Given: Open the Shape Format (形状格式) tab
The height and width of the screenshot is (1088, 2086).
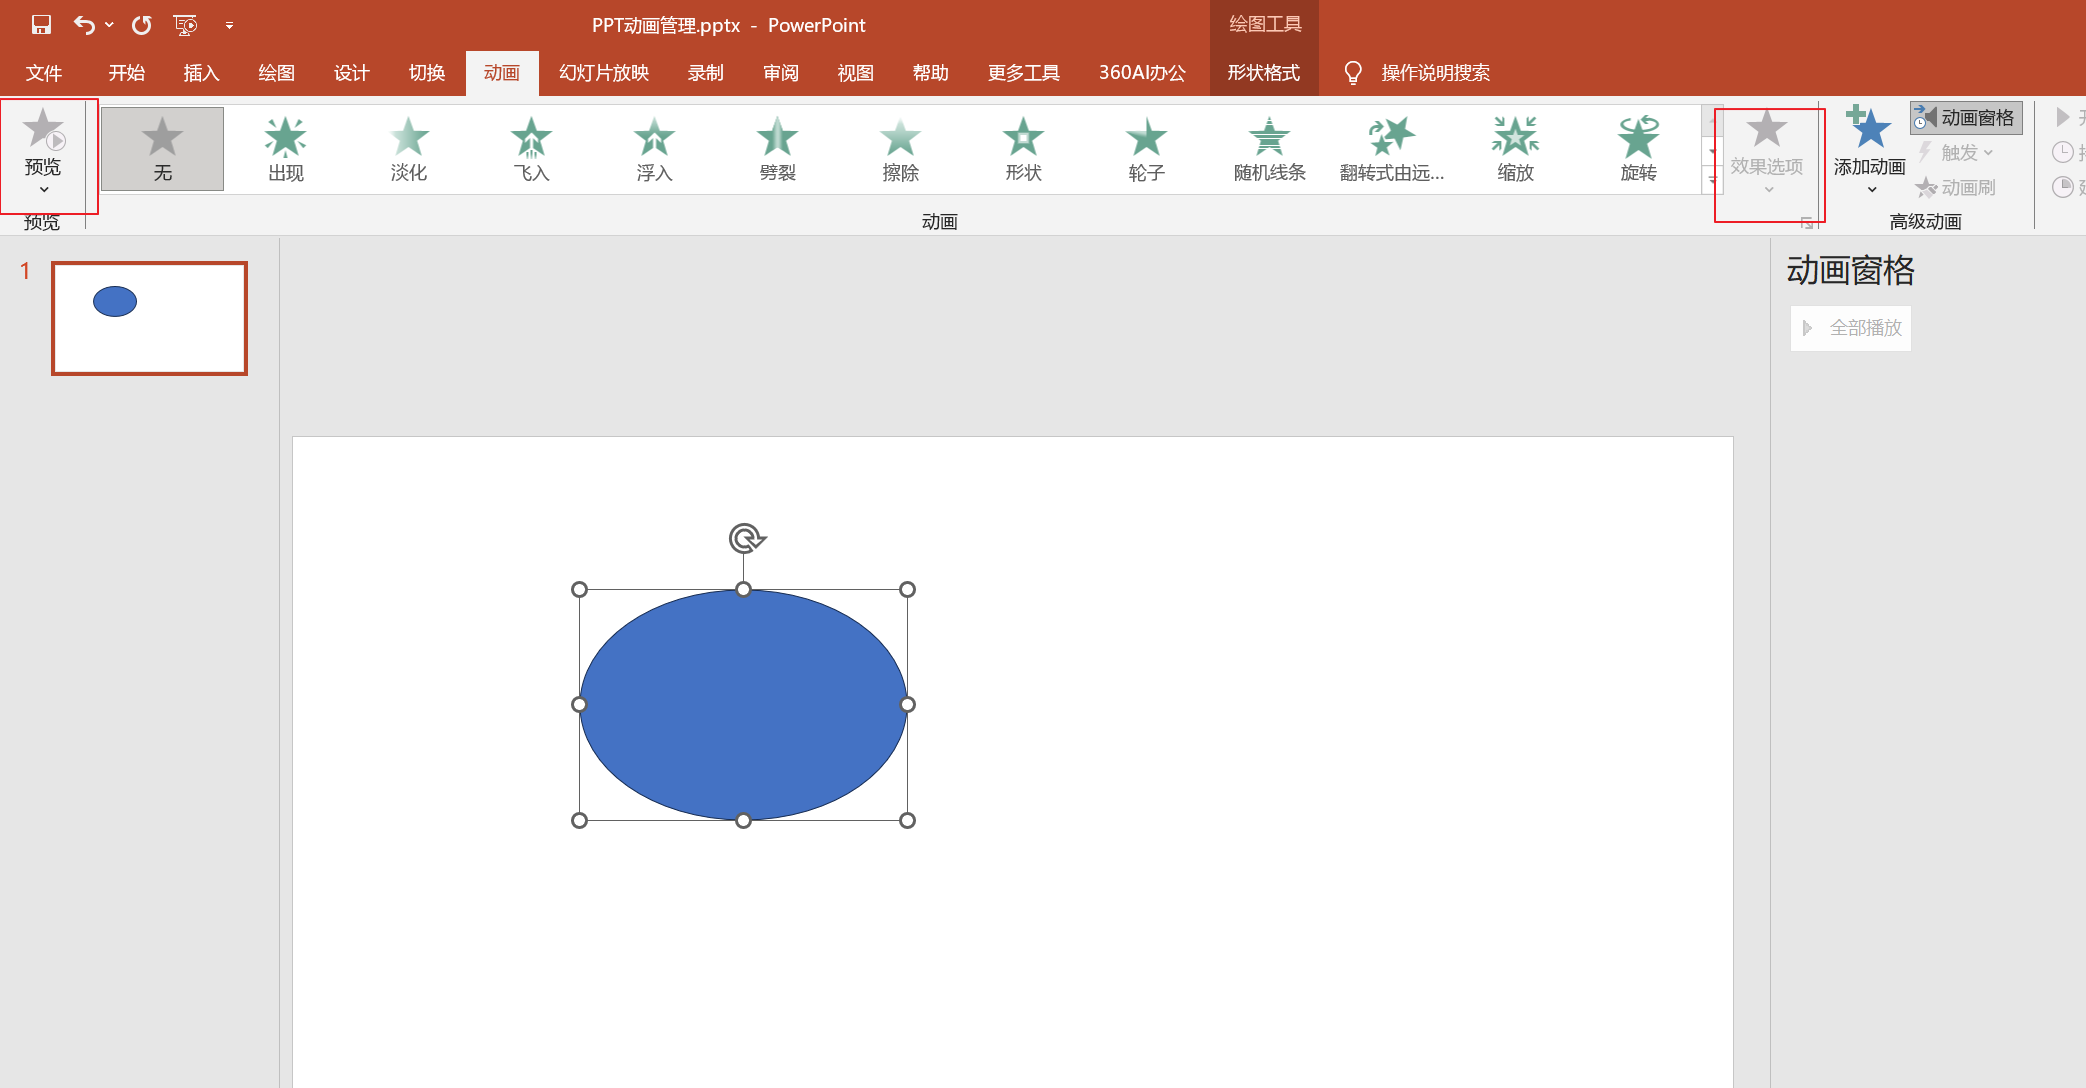Looking at the screenshot, I should pos(1263,73).
